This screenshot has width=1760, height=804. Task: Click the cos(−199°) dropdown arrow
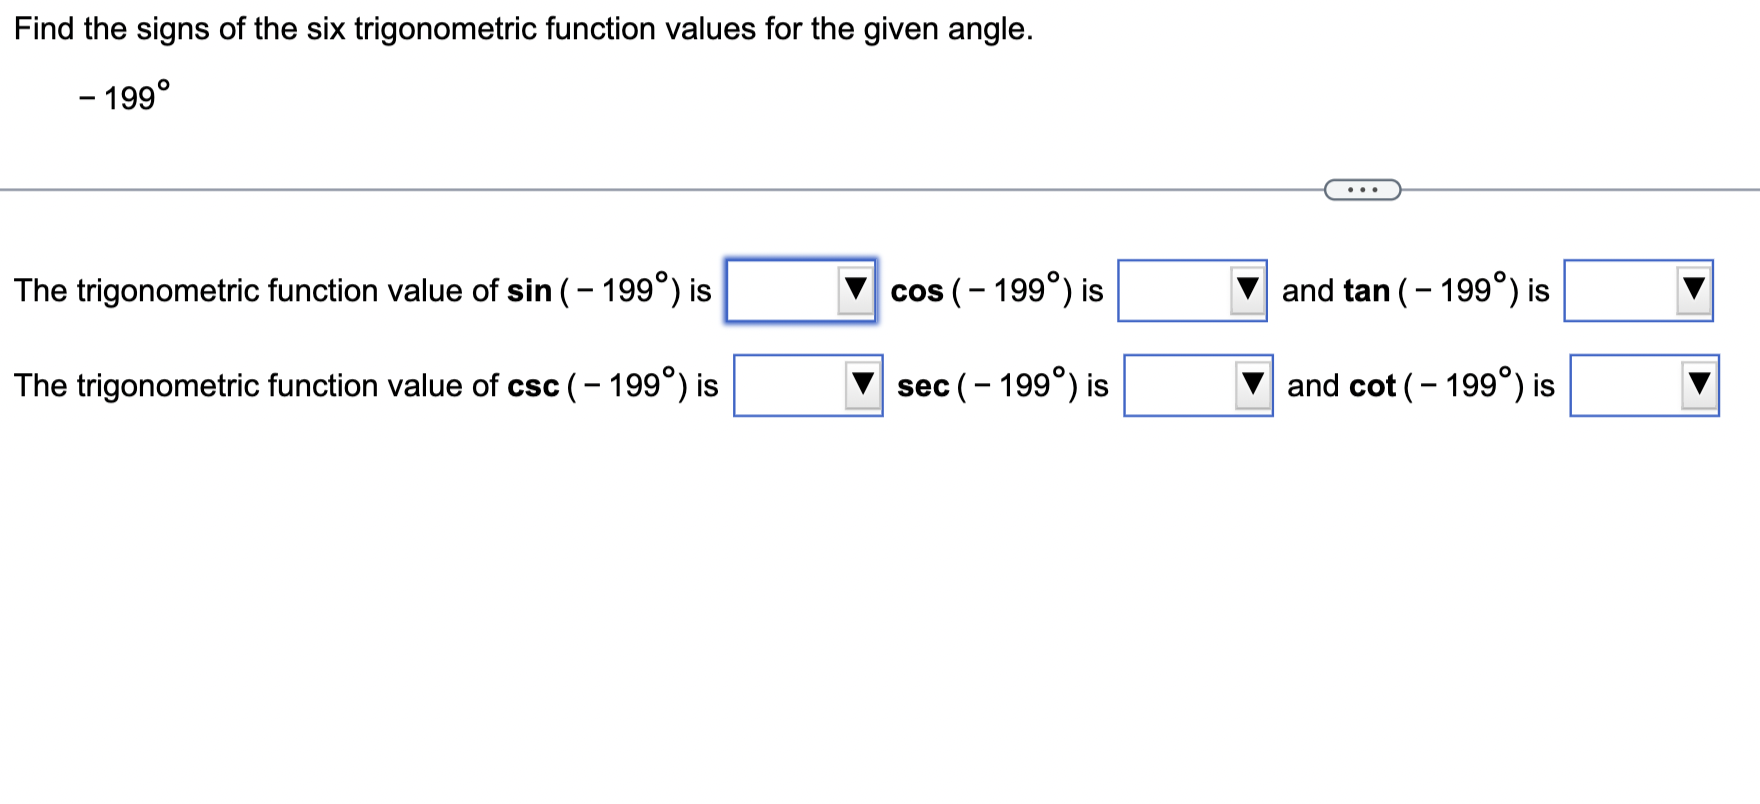[x=1247, y=289]
